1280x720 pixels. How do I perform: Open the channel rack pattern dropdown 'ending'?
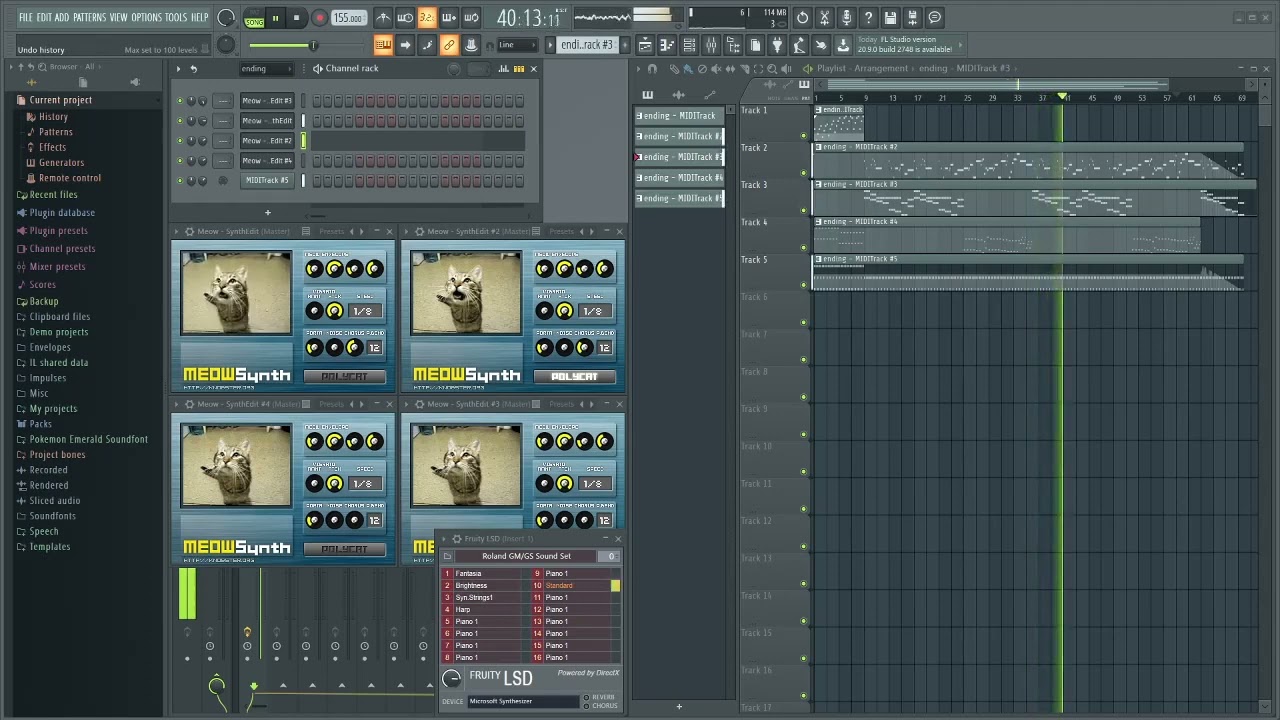265,69
